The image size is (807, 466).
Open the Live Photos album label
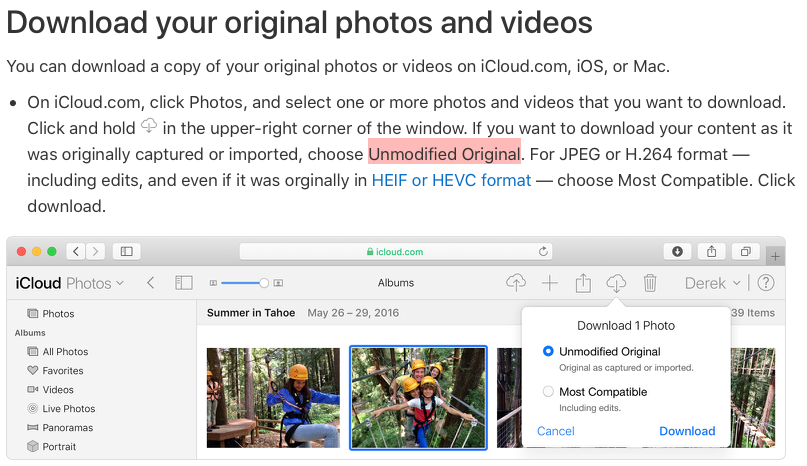pyautogui.click(x=69, y=409)
